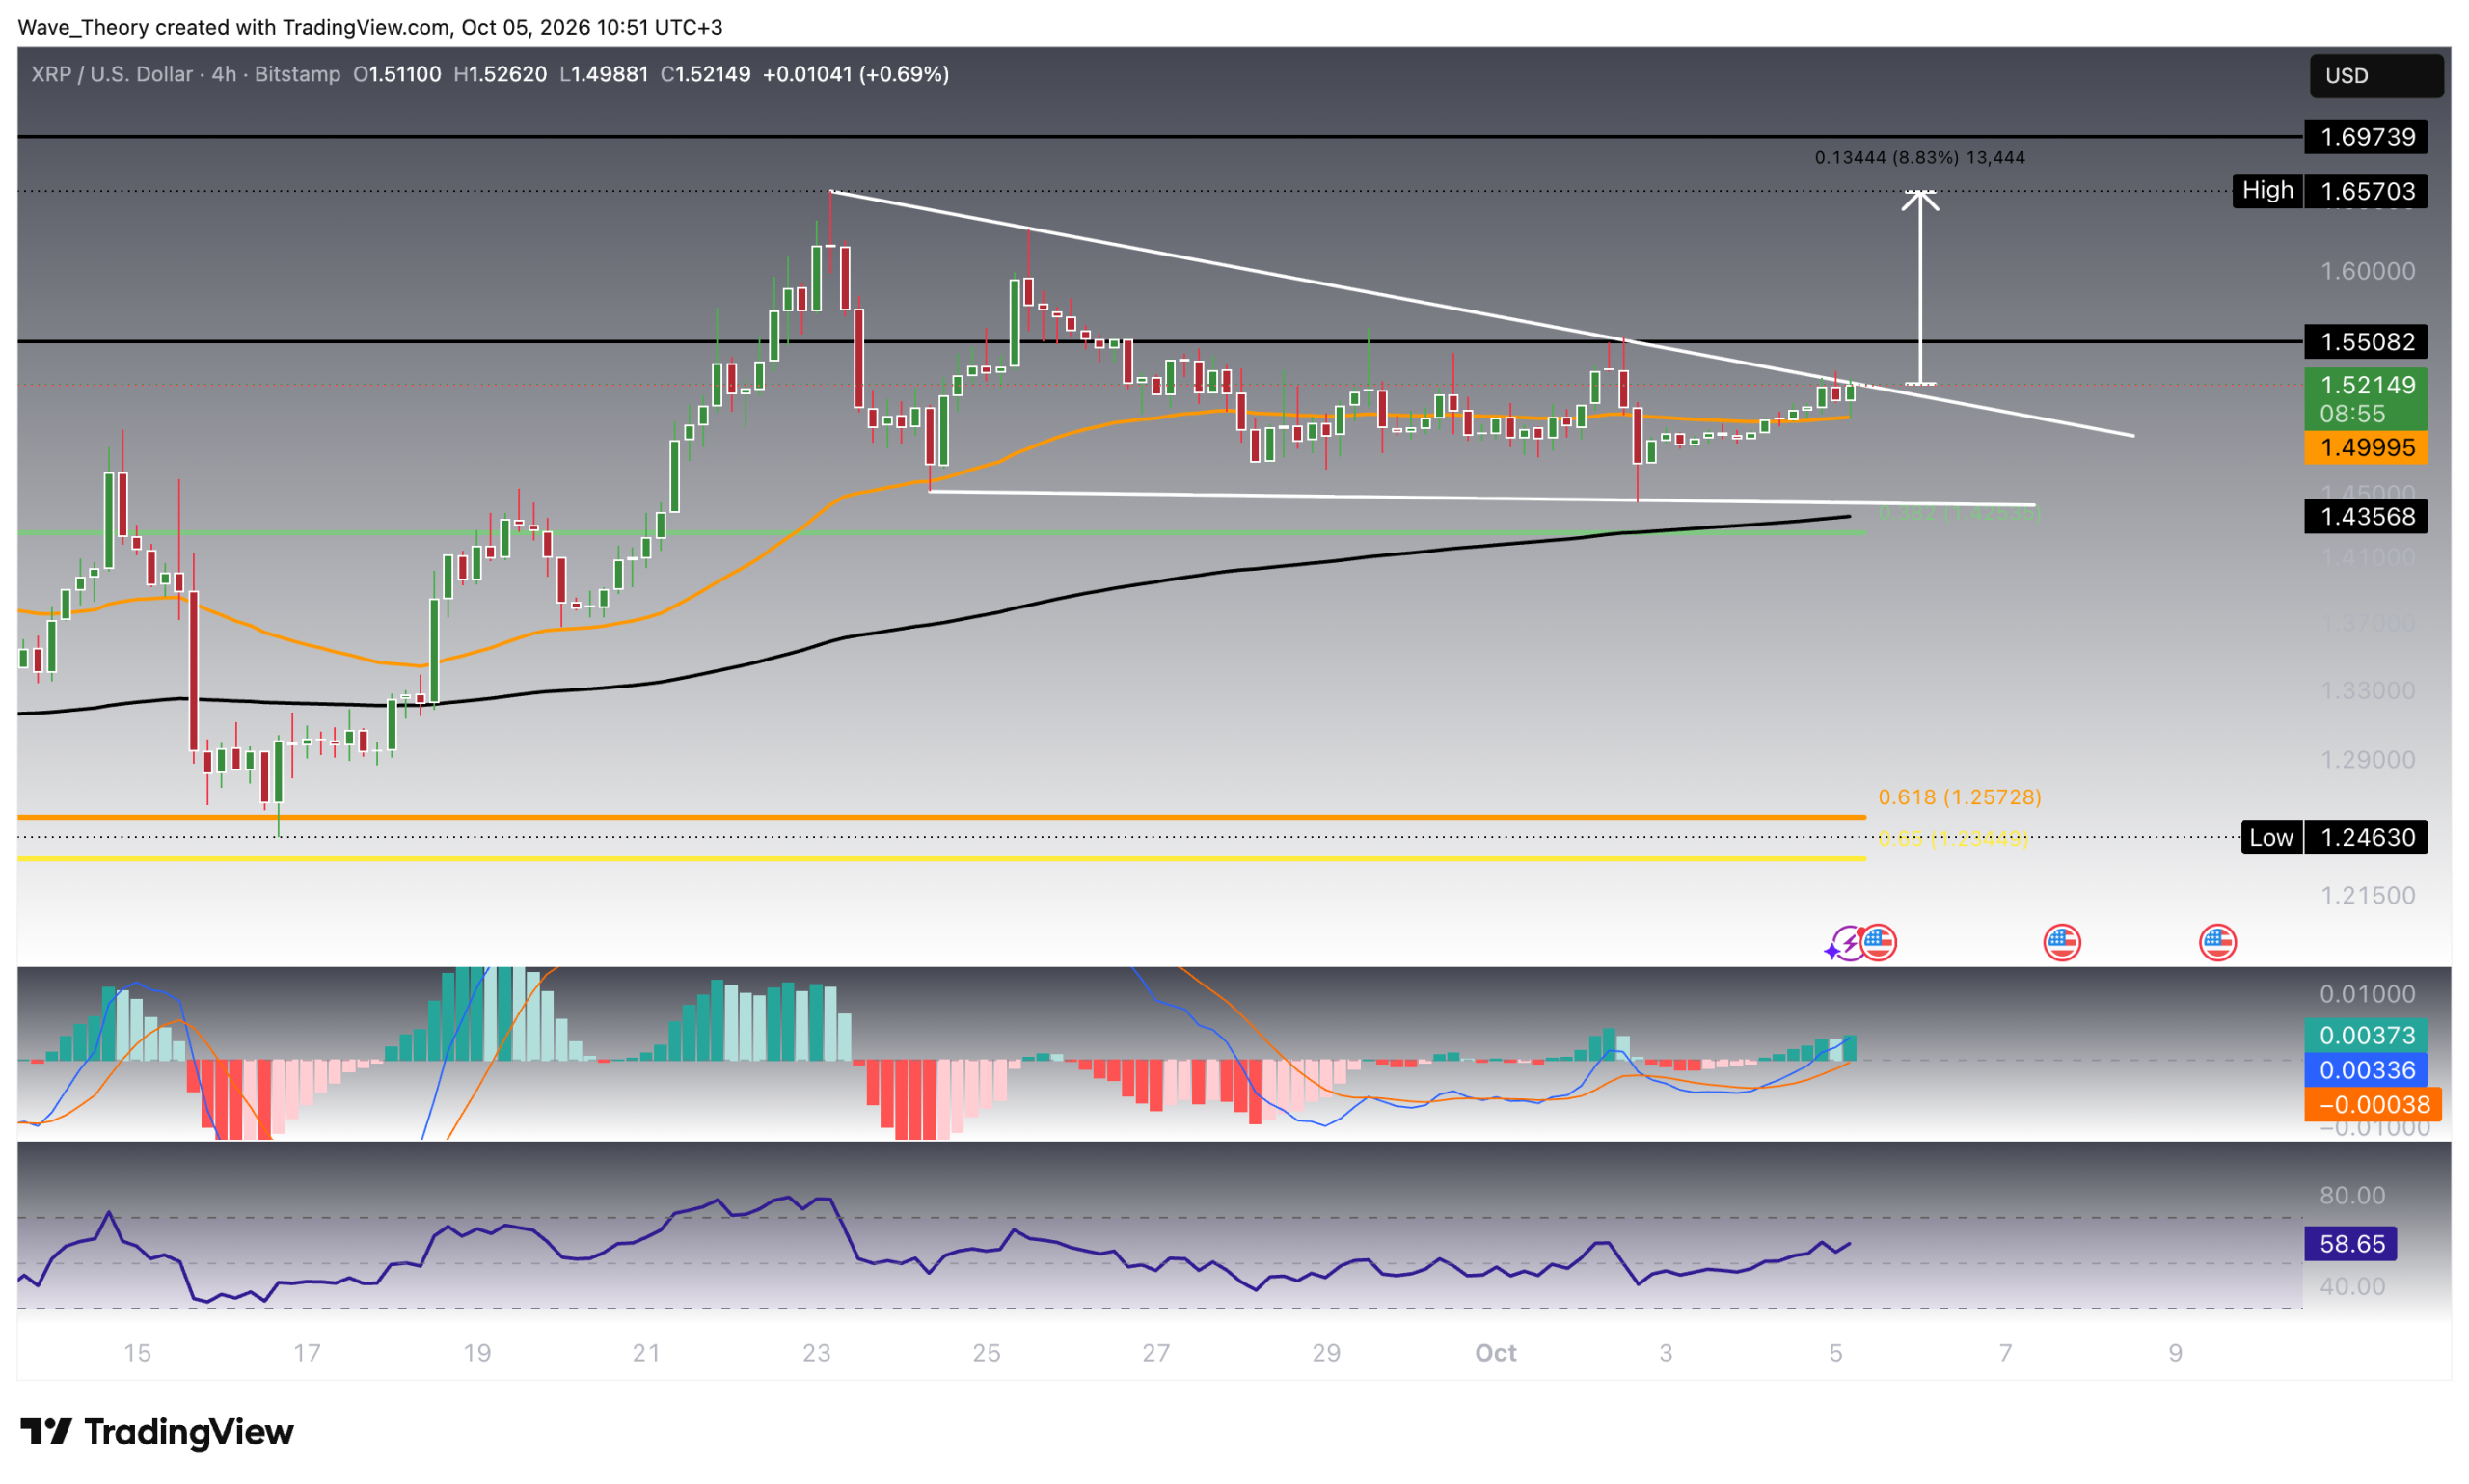
Task: Select the 1.69739 price label
Action: pos(2365,137)
